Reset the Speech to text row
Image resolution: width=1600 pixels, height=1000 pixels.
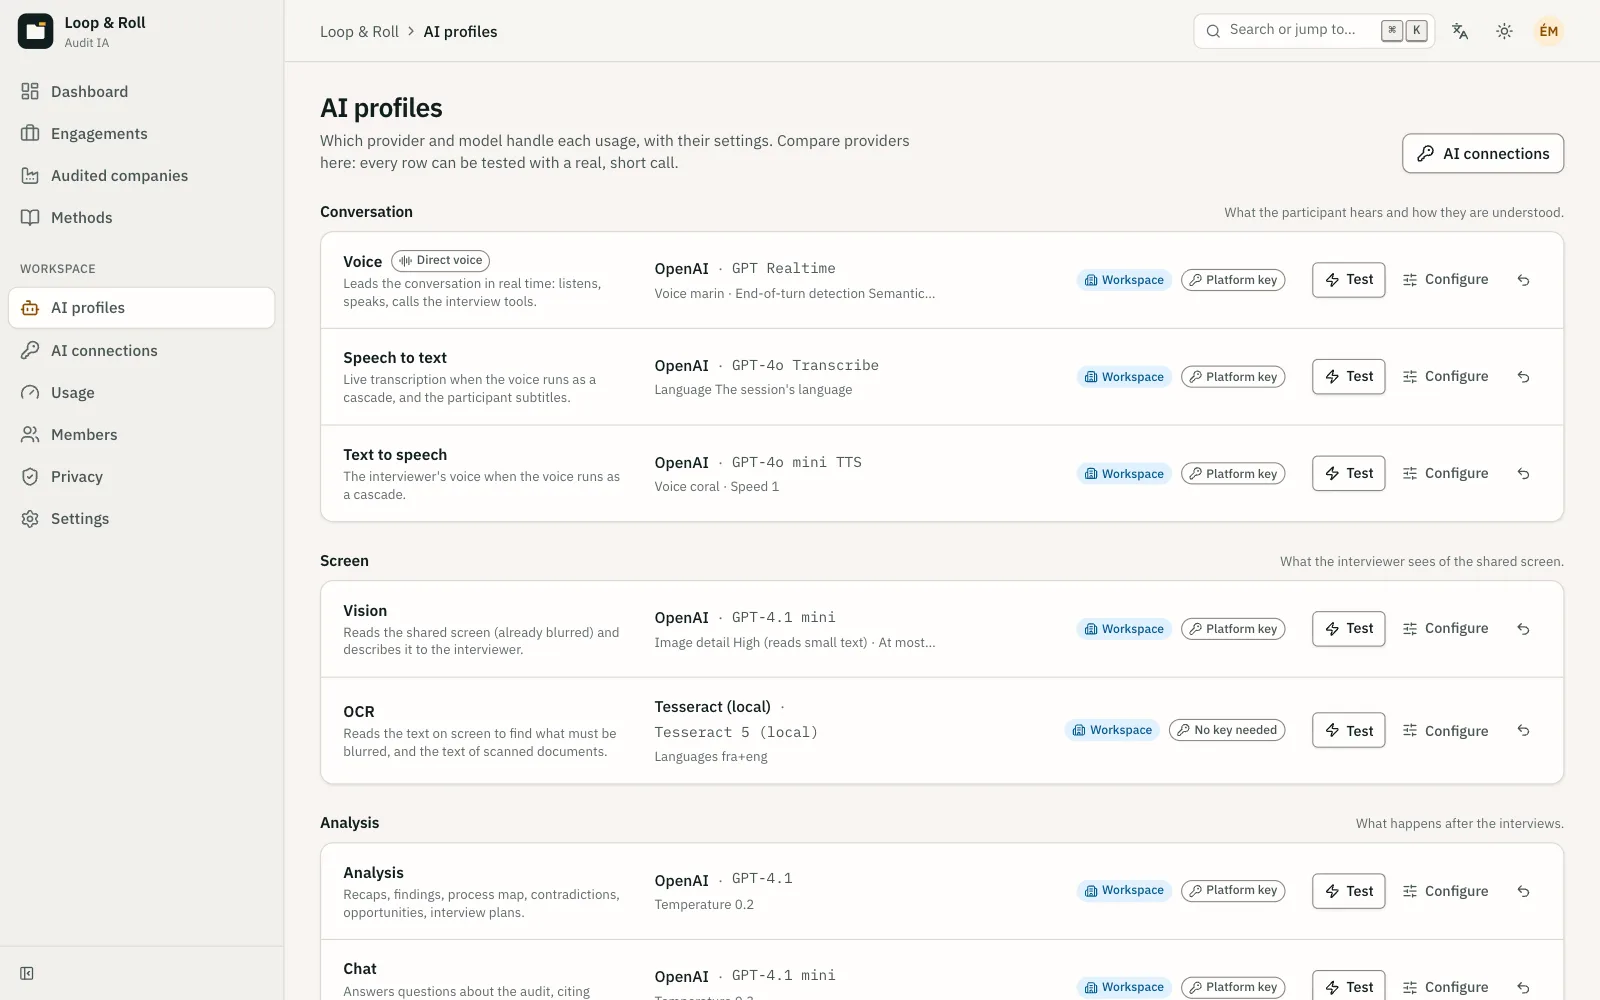point(1523,377)
